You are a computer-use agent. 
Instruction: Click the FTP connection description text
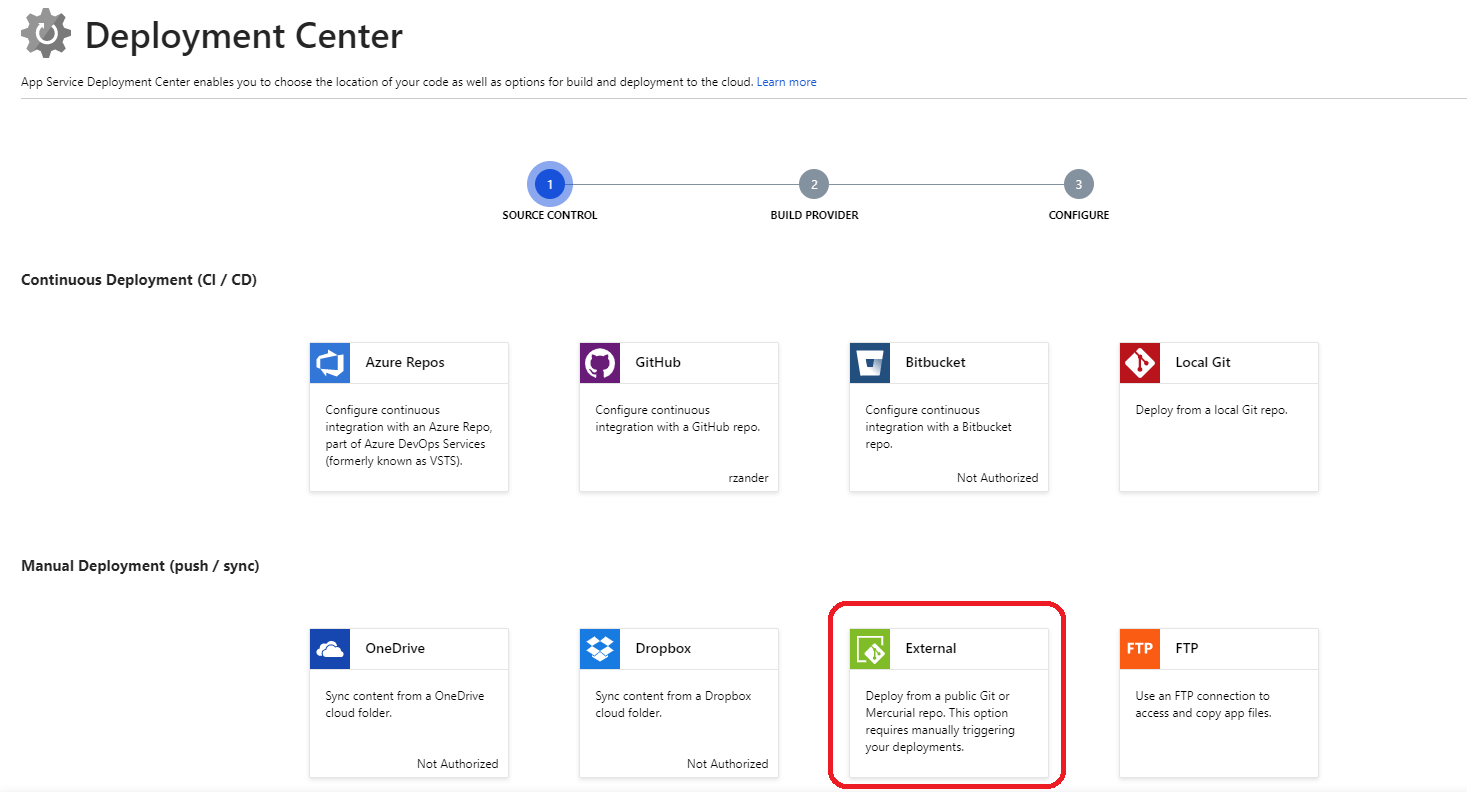[x=1203, y=705]
